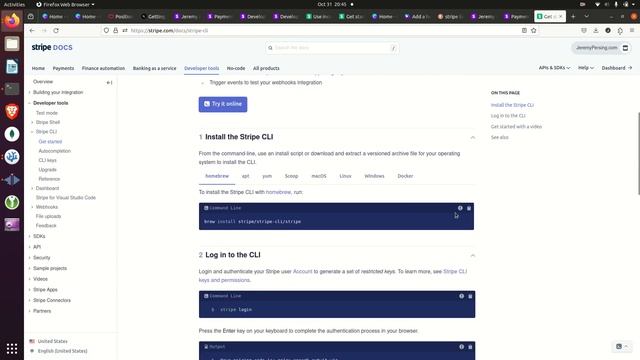This screenshot has height=360, width=640.
Task: Show info for stripe login command block
Action: point(461,296)
